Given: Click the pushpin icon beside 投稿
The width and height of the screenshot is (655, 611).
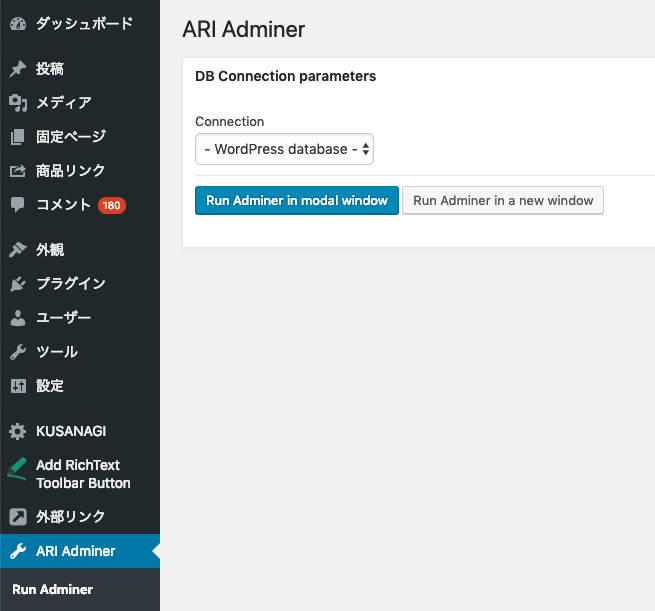Looking at the screenshot, I should coord(18,69).
